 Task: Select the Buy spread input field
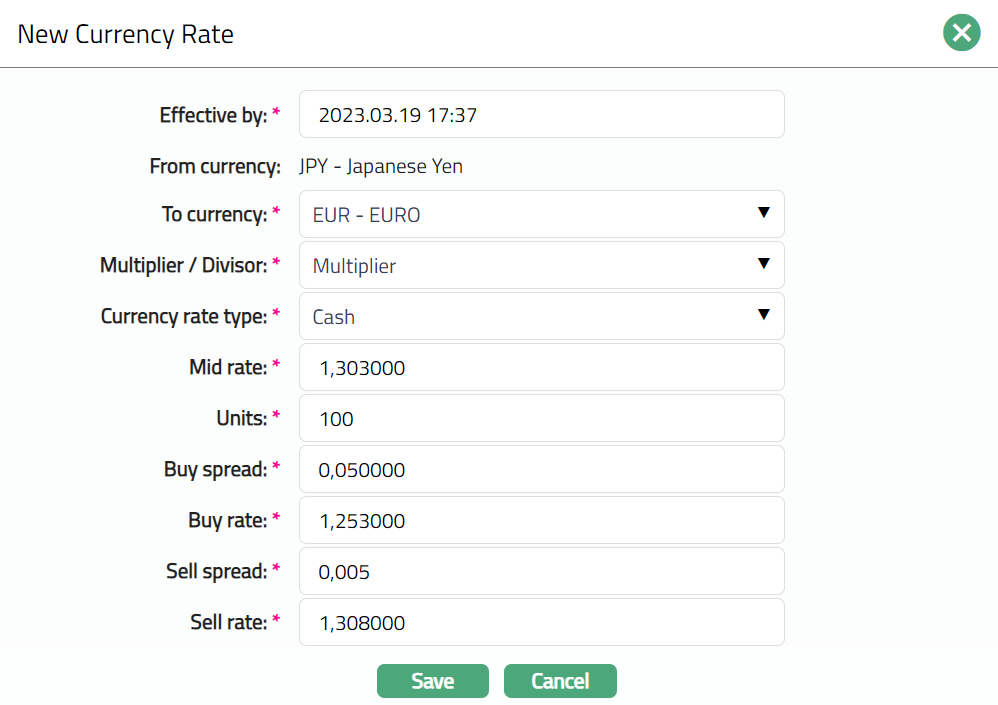541,469
